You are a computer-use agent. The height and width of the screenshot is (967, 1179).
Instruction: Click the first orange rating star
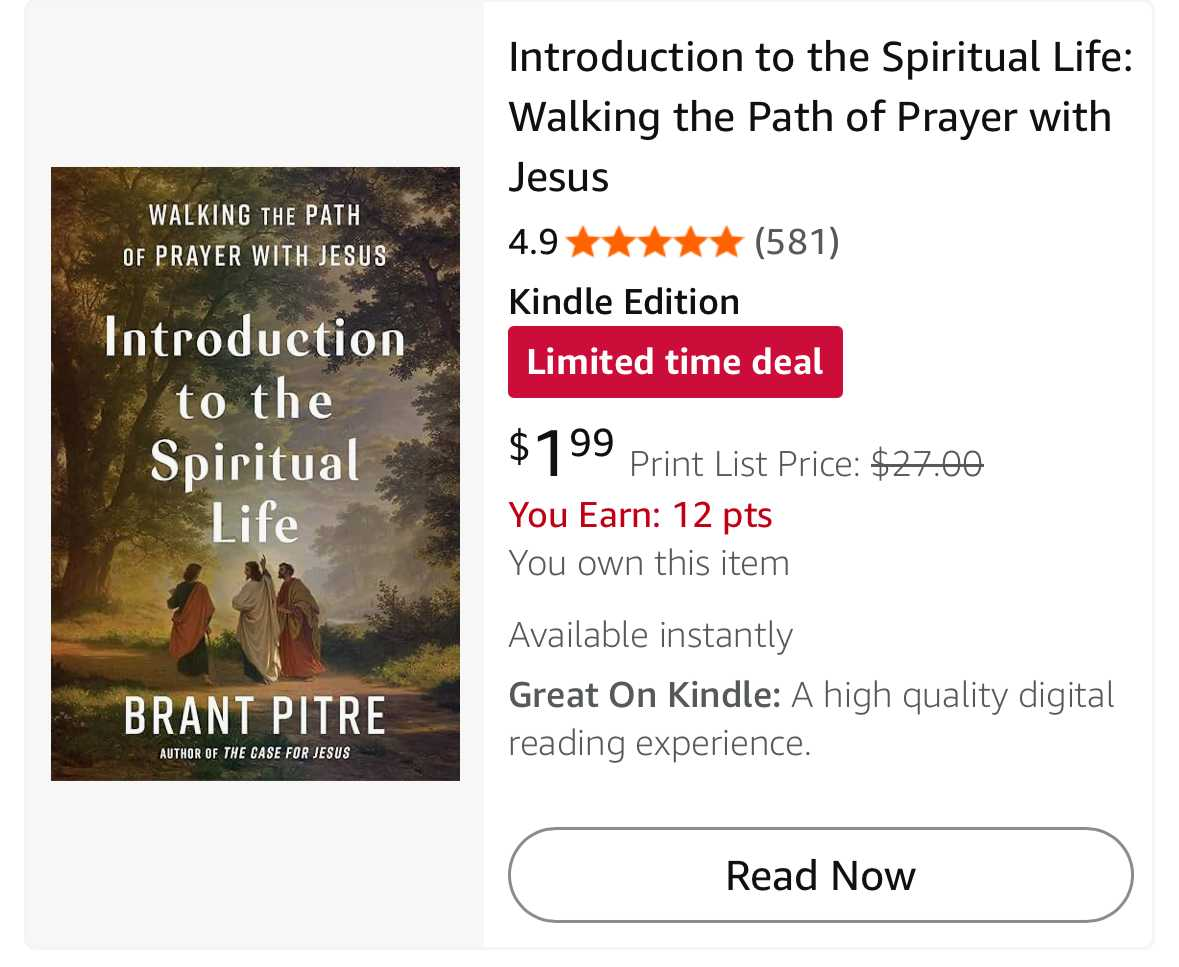[x=583, y=242]
